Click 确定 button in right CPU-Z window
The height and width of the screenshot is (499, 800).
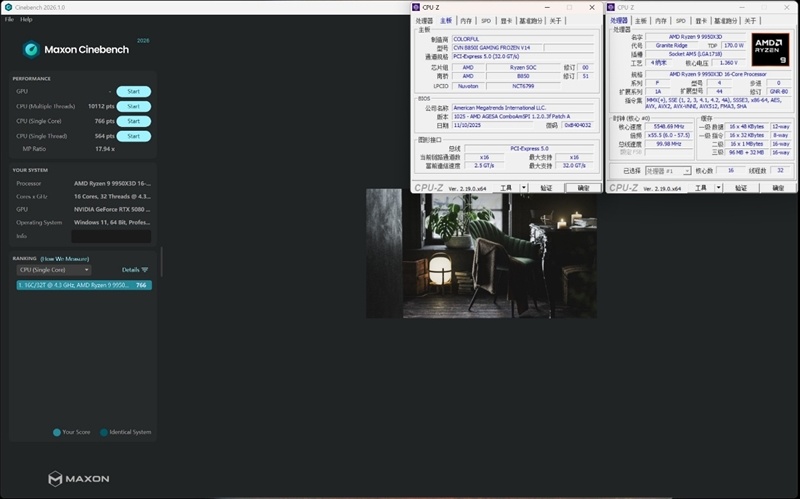point(778,188)
